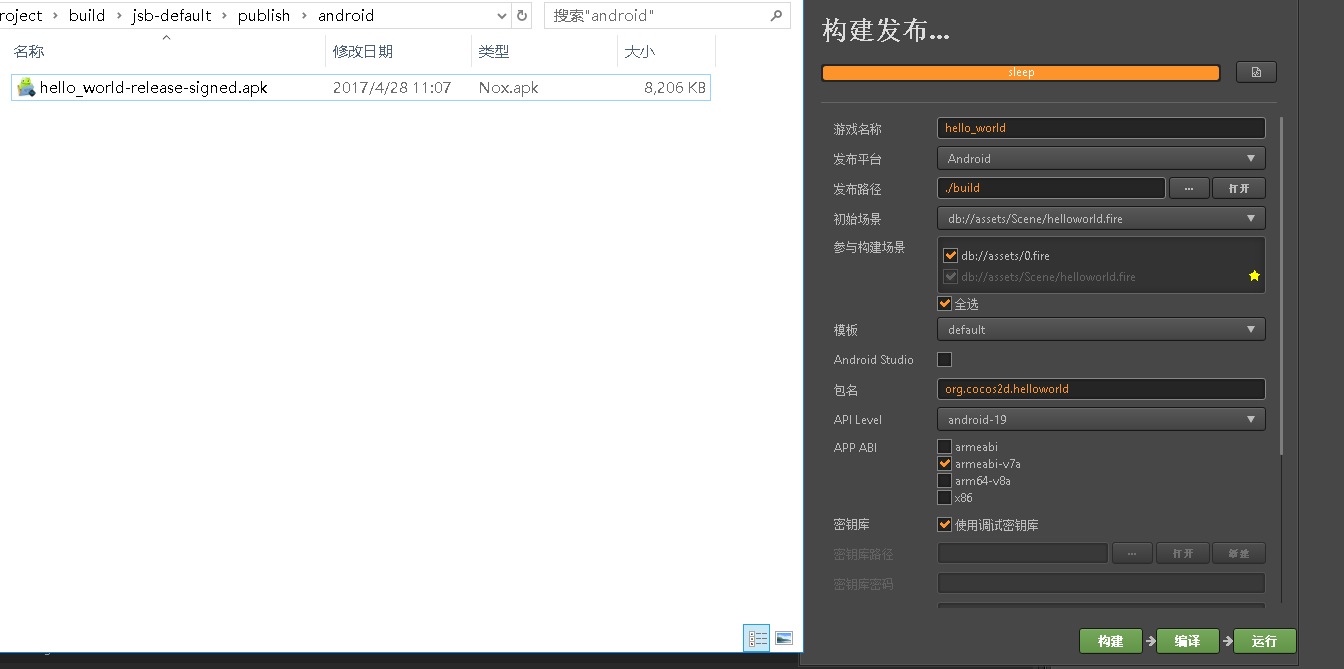Image resolution: width=1344 pixels, height=669 pixels.
Task: Click the search magnifier icon in Explorer
Action: pyautogui.click(x=776, y=16)
